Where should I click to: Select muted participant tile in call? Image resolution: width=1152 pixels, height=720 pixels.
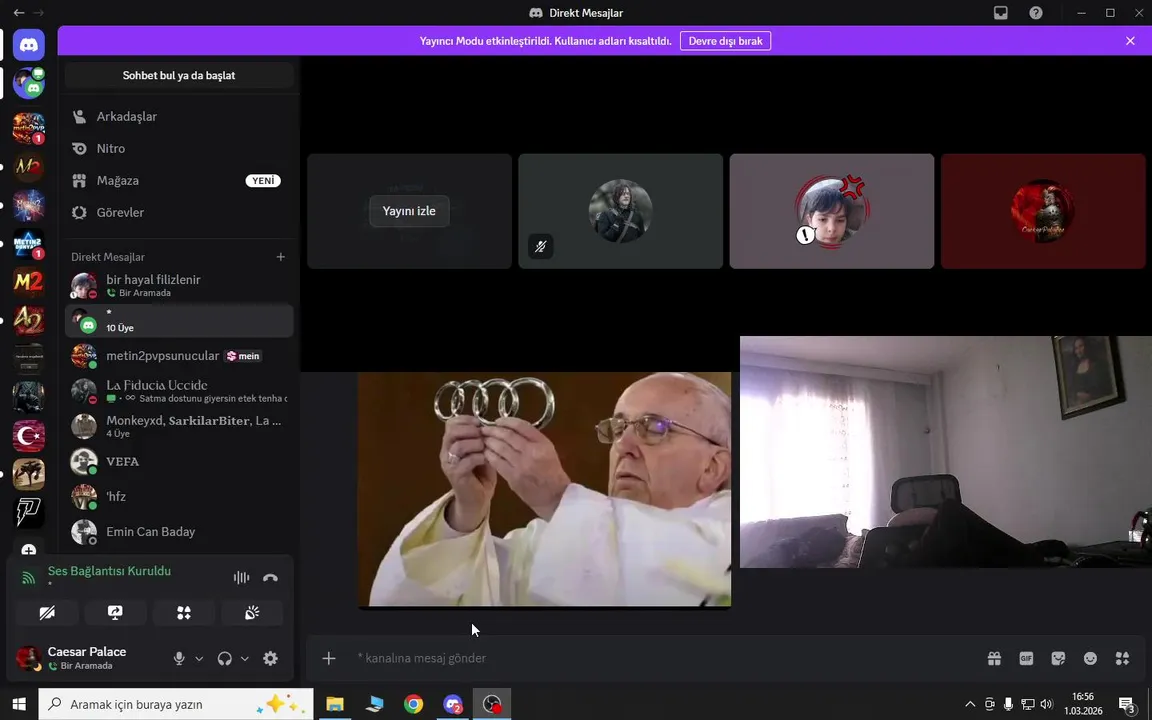(621, 211)
